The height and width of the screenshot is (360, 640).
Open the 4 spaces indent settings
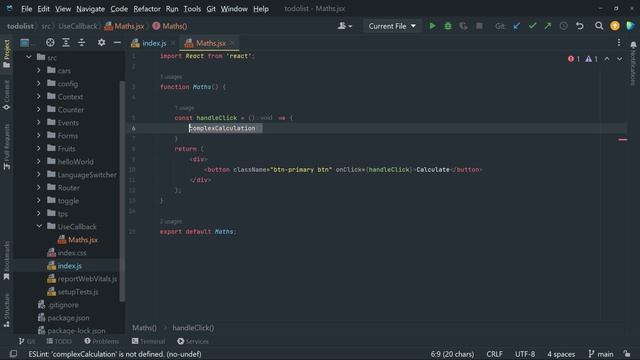[561, 354]
